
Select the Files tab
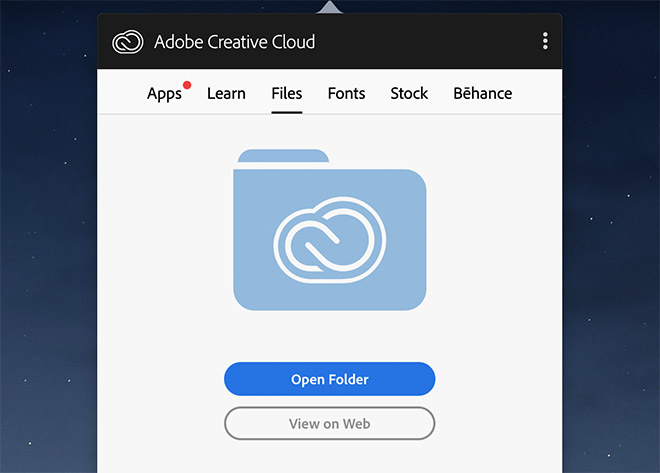coord(287,93)
